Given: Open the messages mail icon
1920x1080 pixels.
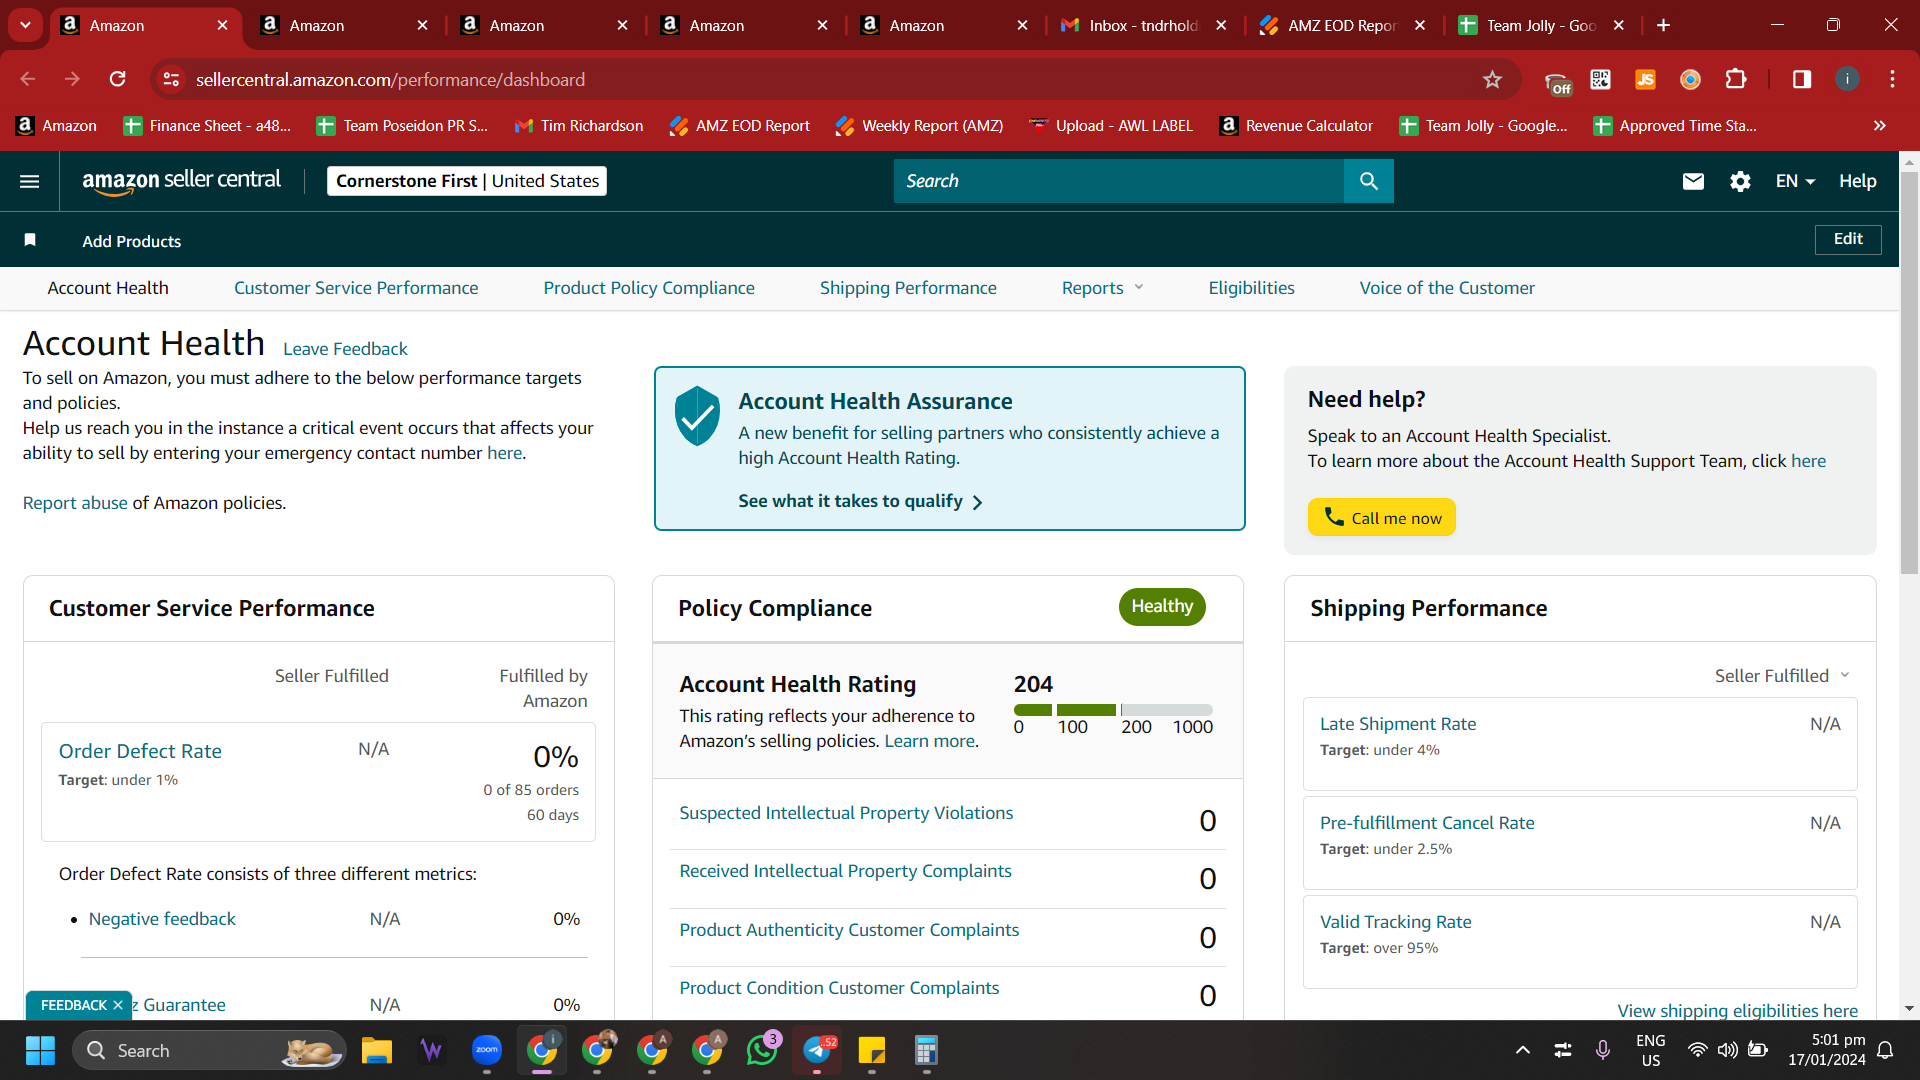Looking at the screenshot, I should point(1693,181).
